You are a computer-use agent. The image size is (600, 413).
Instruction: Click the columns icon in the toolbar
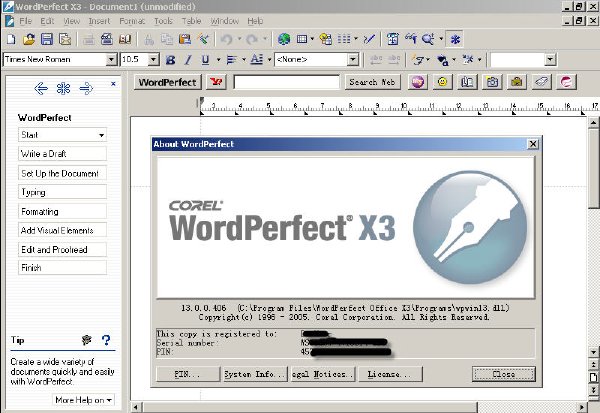344,39
